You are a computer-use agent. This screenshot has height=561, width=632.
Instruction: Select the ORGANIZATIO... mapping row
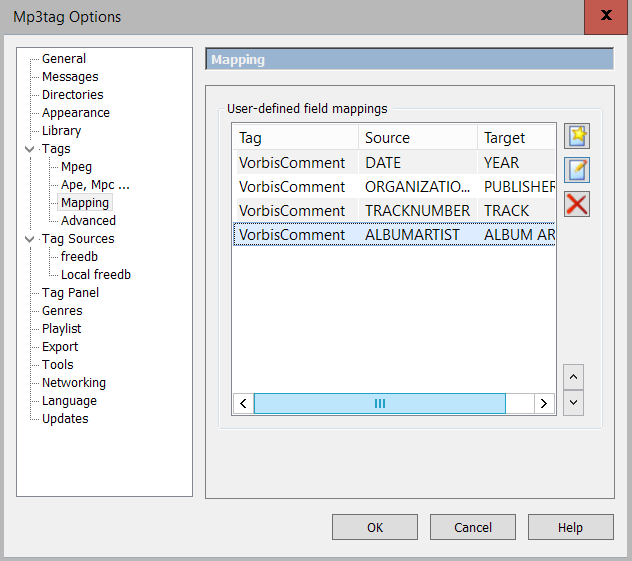(x=394, y=187)
